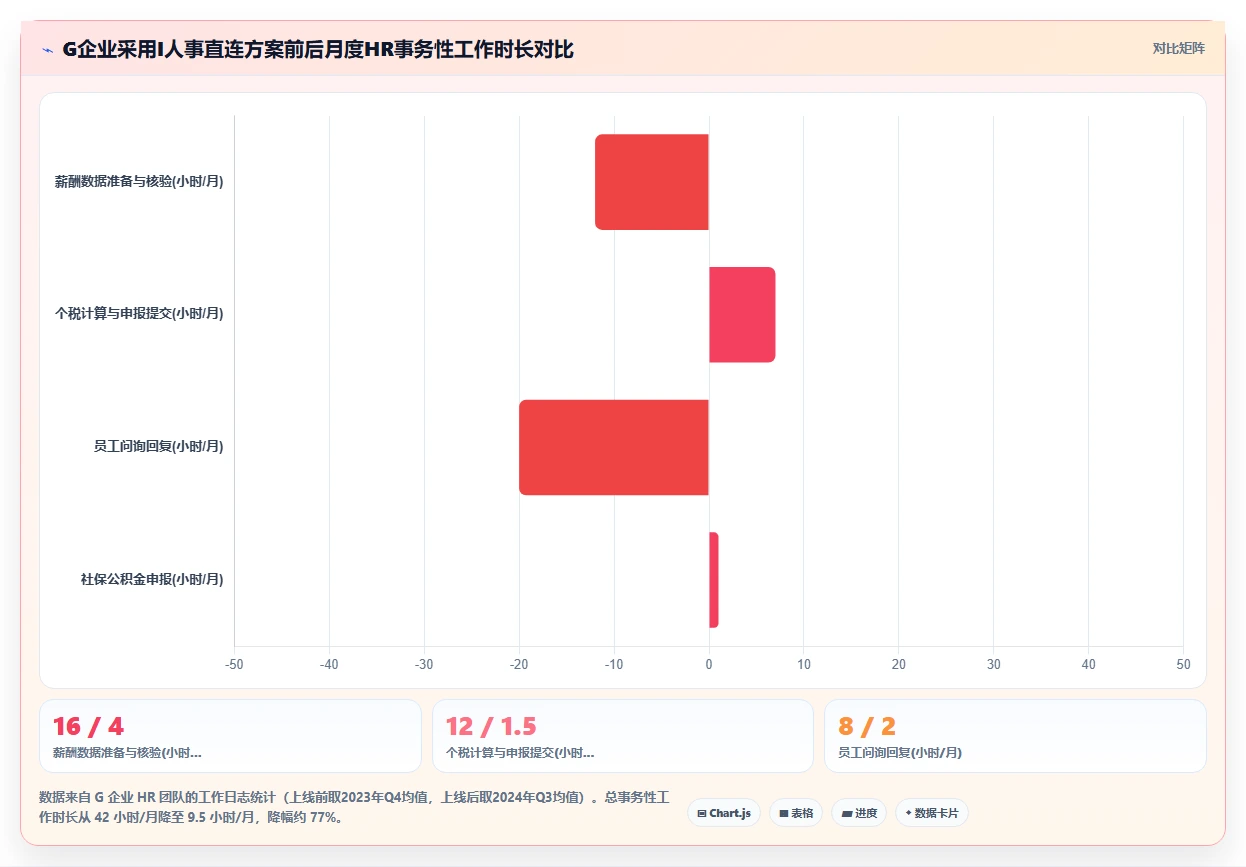This screenshot has width=1246, height=867.
Task: Click the Chart.js tag button
Action: [x=724, y=813]
